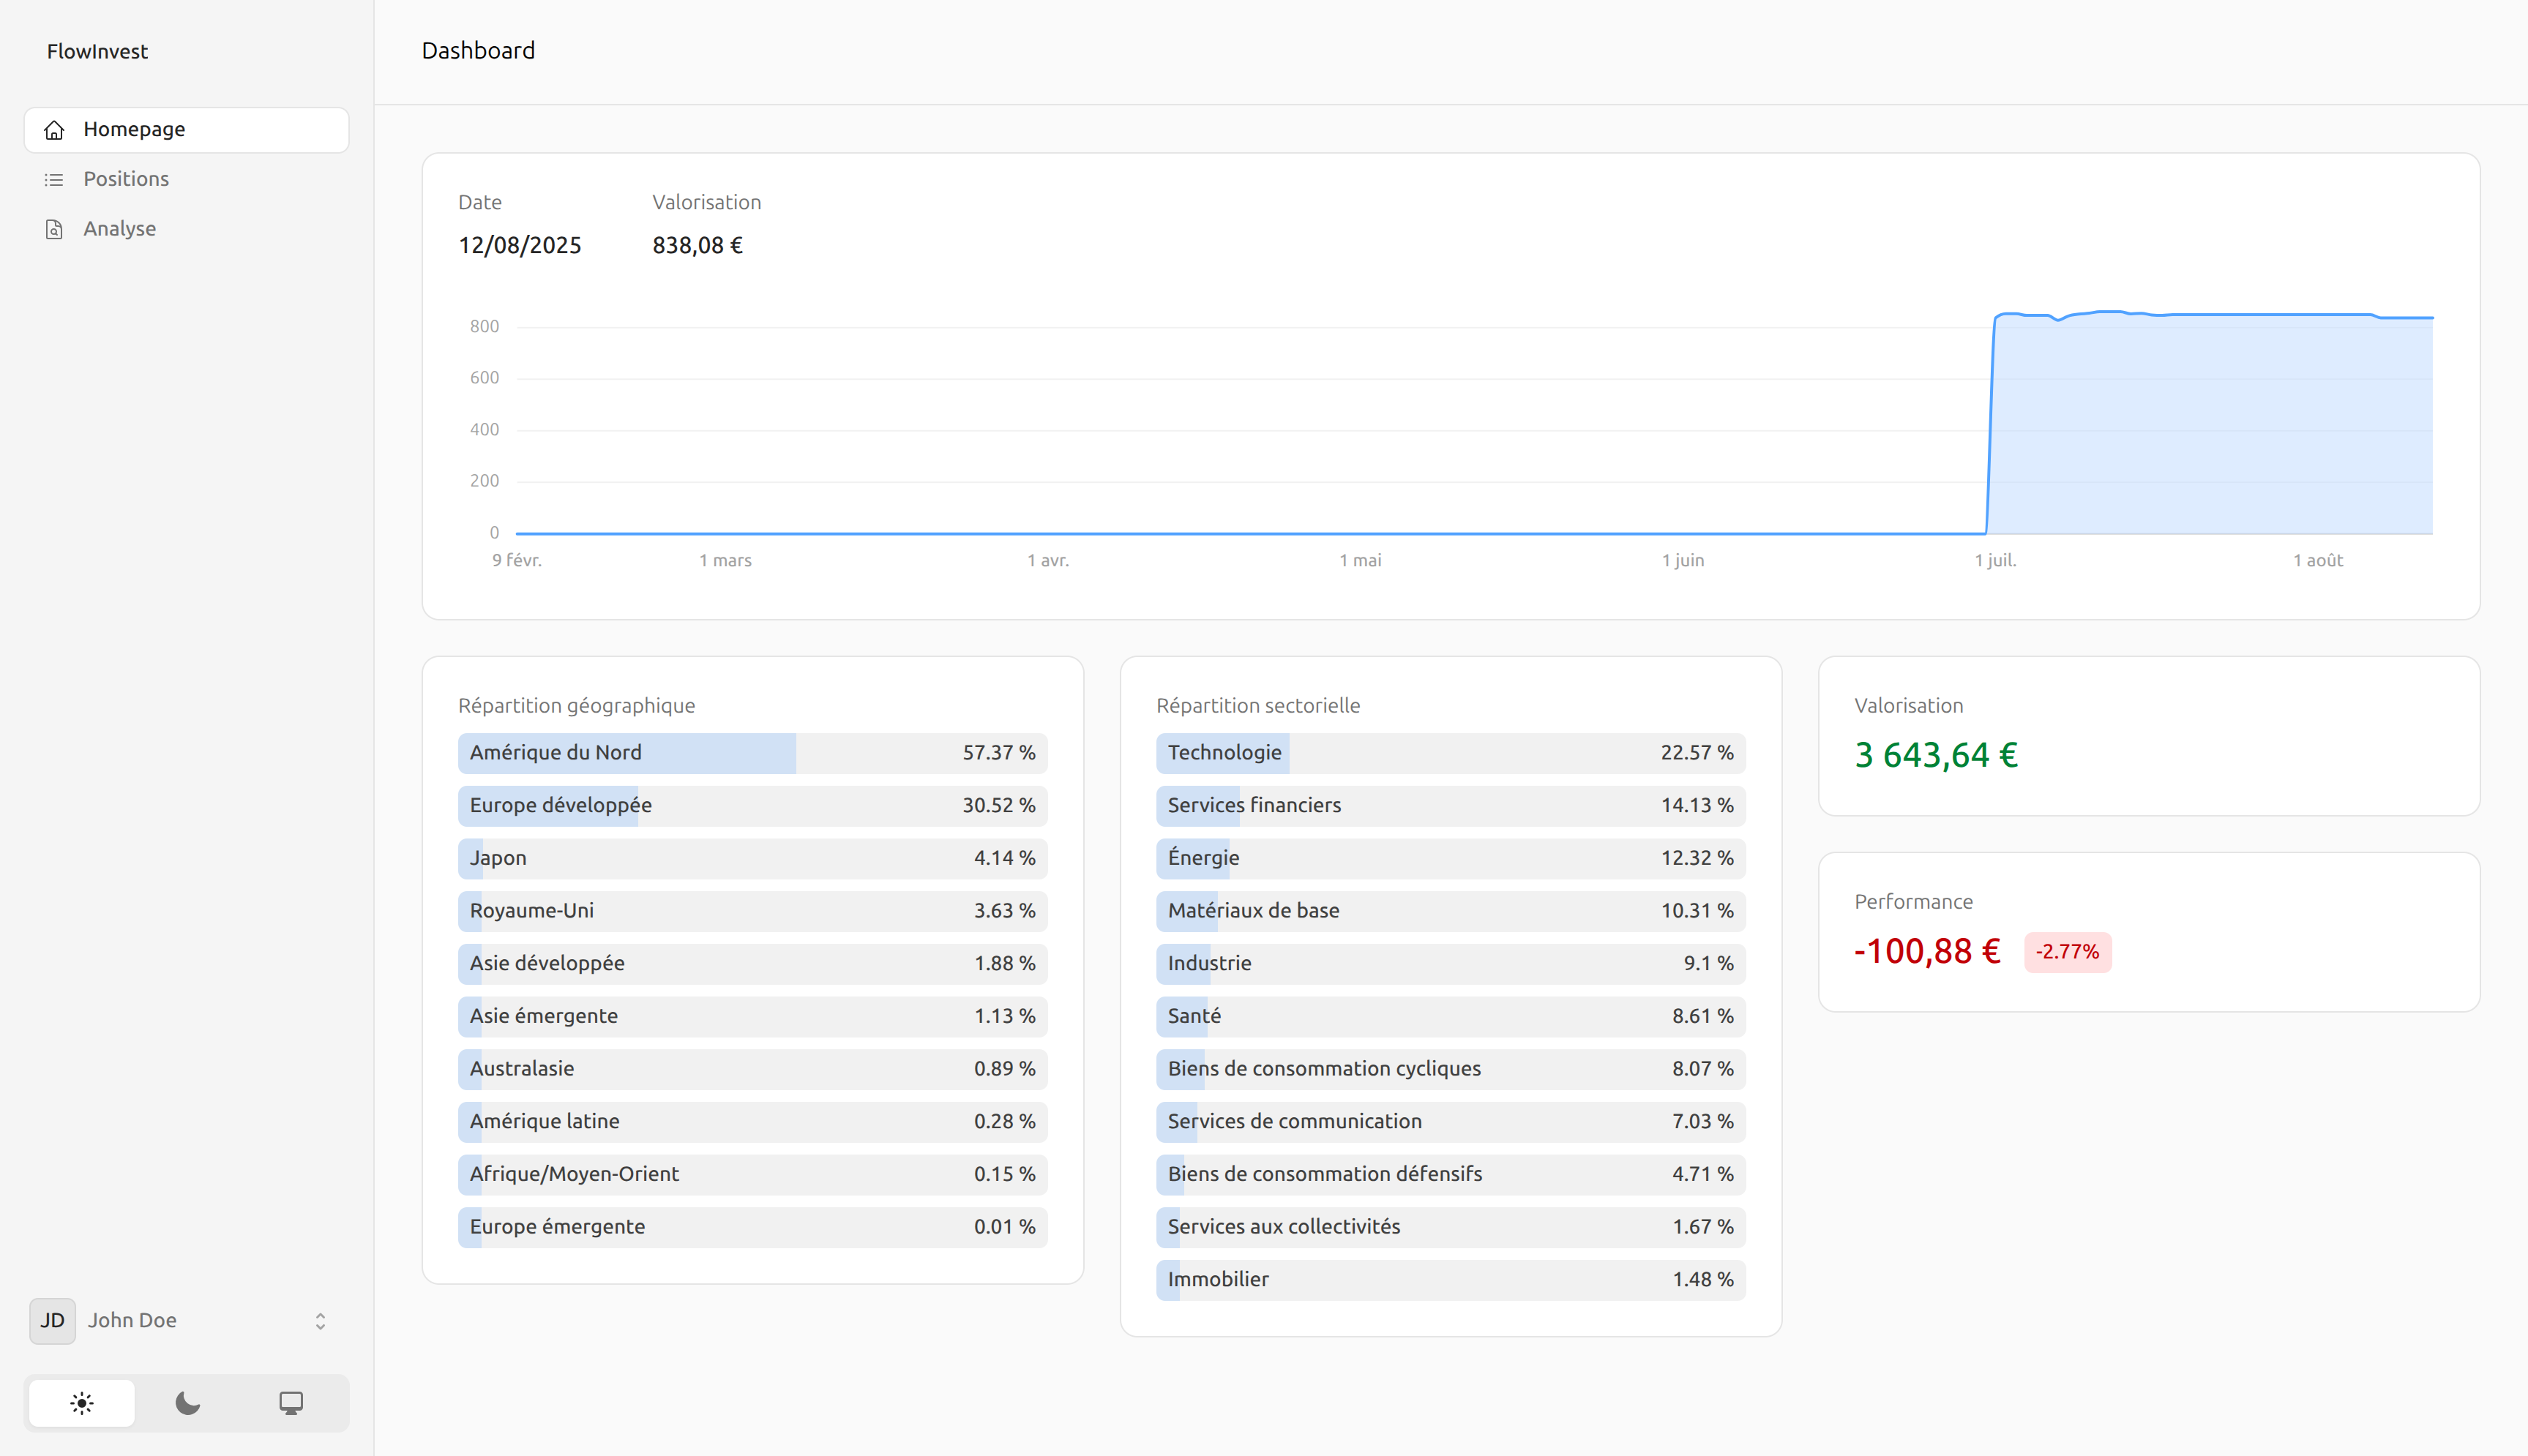Open the Positions page
This screenshot has height=1456, width=2528.
coord(126,179)
